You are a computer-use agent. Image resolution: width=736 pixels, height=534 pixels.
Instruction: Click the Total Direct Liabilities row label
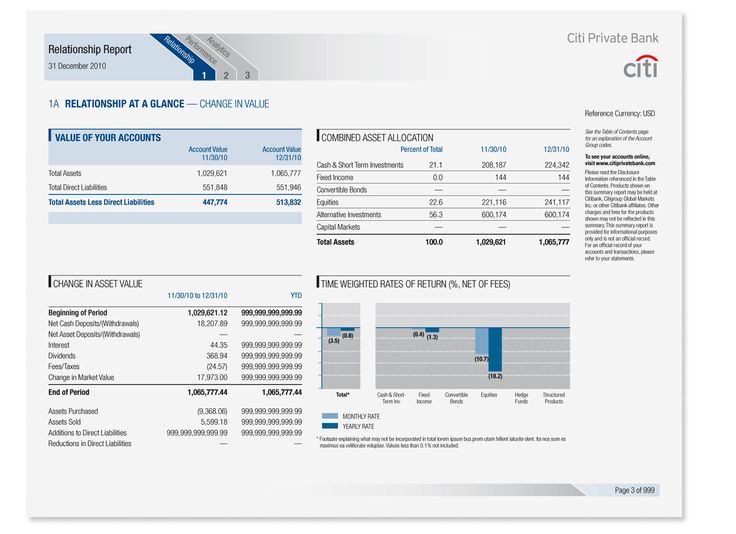pyautogui.click(x=77, y=187)
